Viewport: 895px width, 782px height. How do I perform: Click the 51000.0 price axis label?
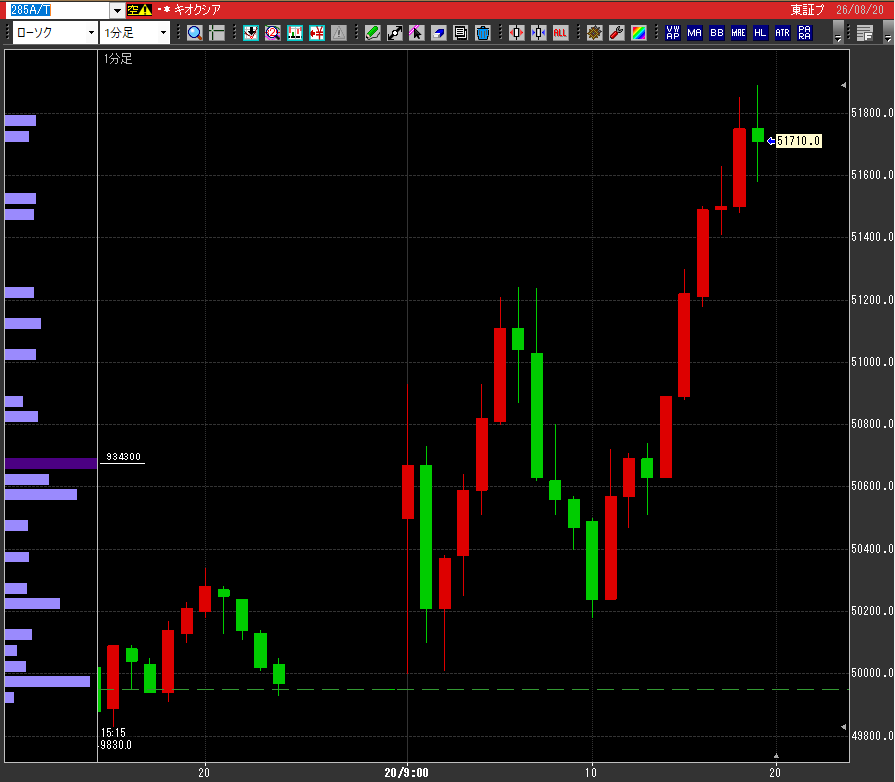tap(872, 362)
